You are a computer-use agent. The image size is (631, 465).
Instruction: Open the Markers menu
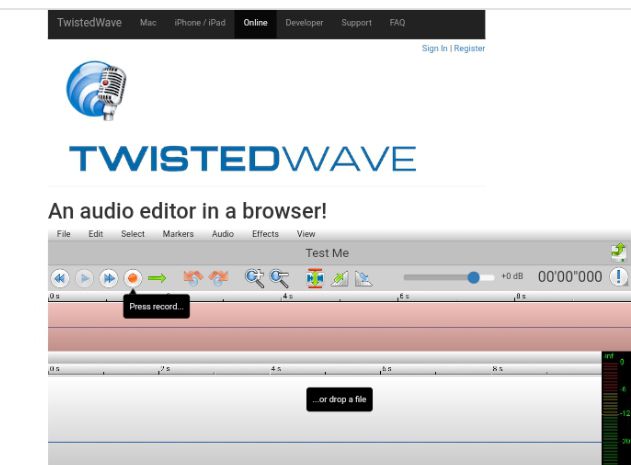pyautogui.click(x=178, y=234)
